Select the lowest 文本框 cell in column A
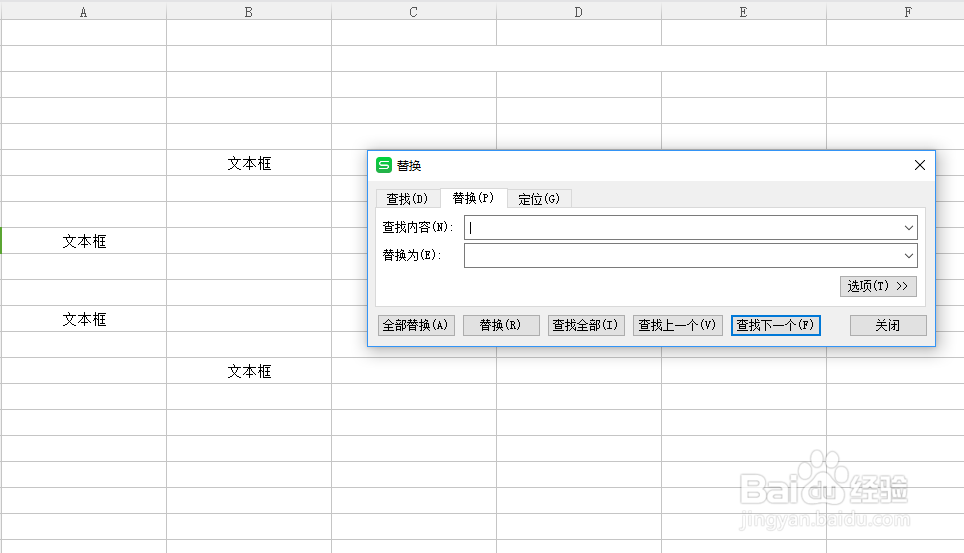The width and height of the screenshot is (964, 553). click(x=84, y=319)
